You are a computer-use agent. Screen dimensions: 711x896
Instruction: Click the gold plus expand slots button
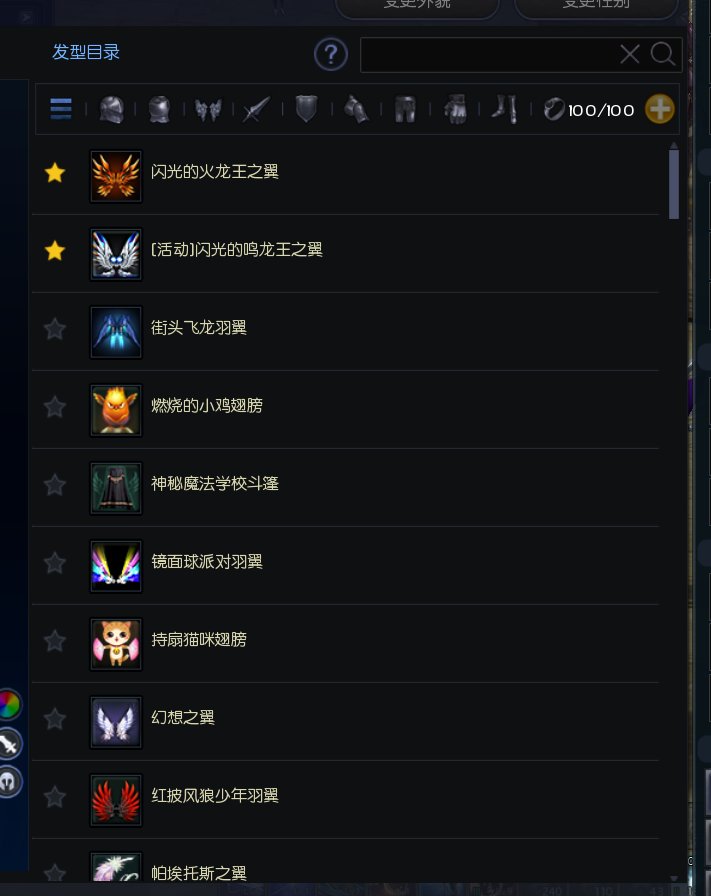click(660, 109)
